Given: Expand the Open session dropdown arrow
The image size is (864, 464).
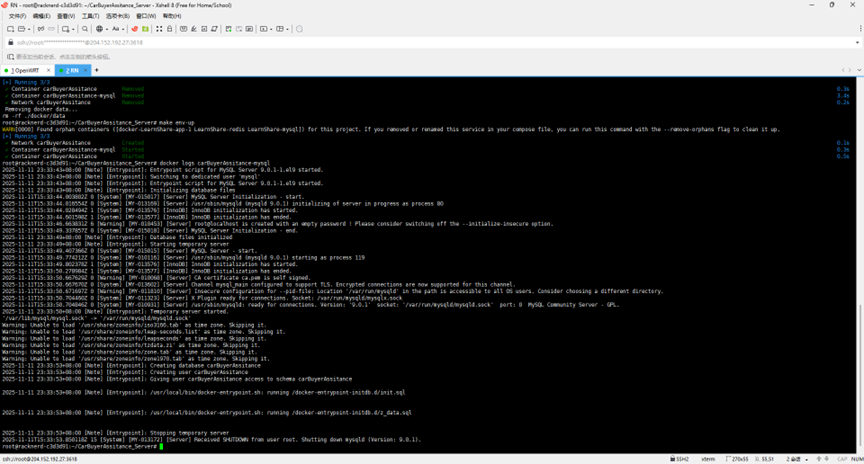Looking at the screenshot, I should [29, 29].
